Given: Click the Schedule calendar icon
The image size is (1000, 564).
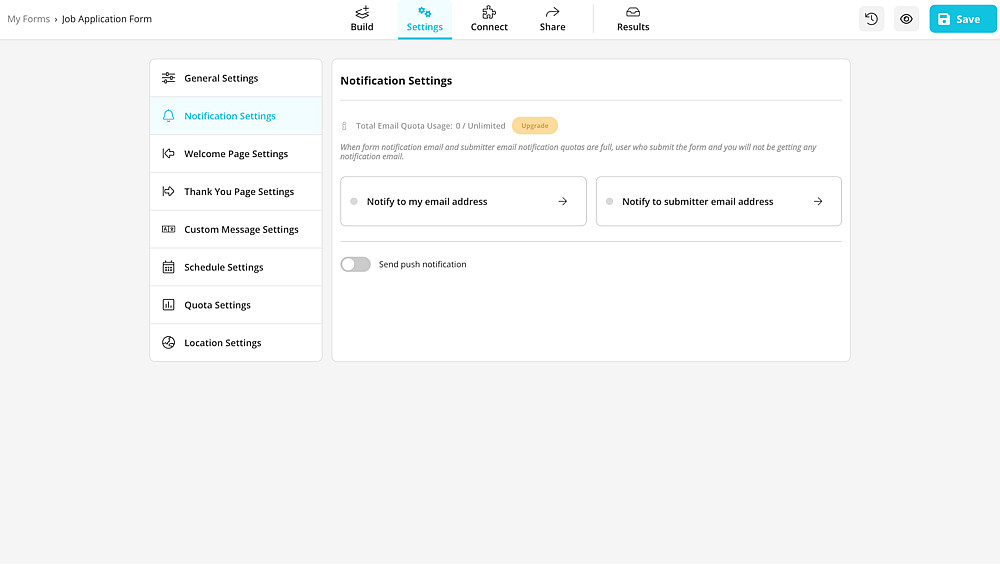Looking at the screenshot, I should click(168, 267).
